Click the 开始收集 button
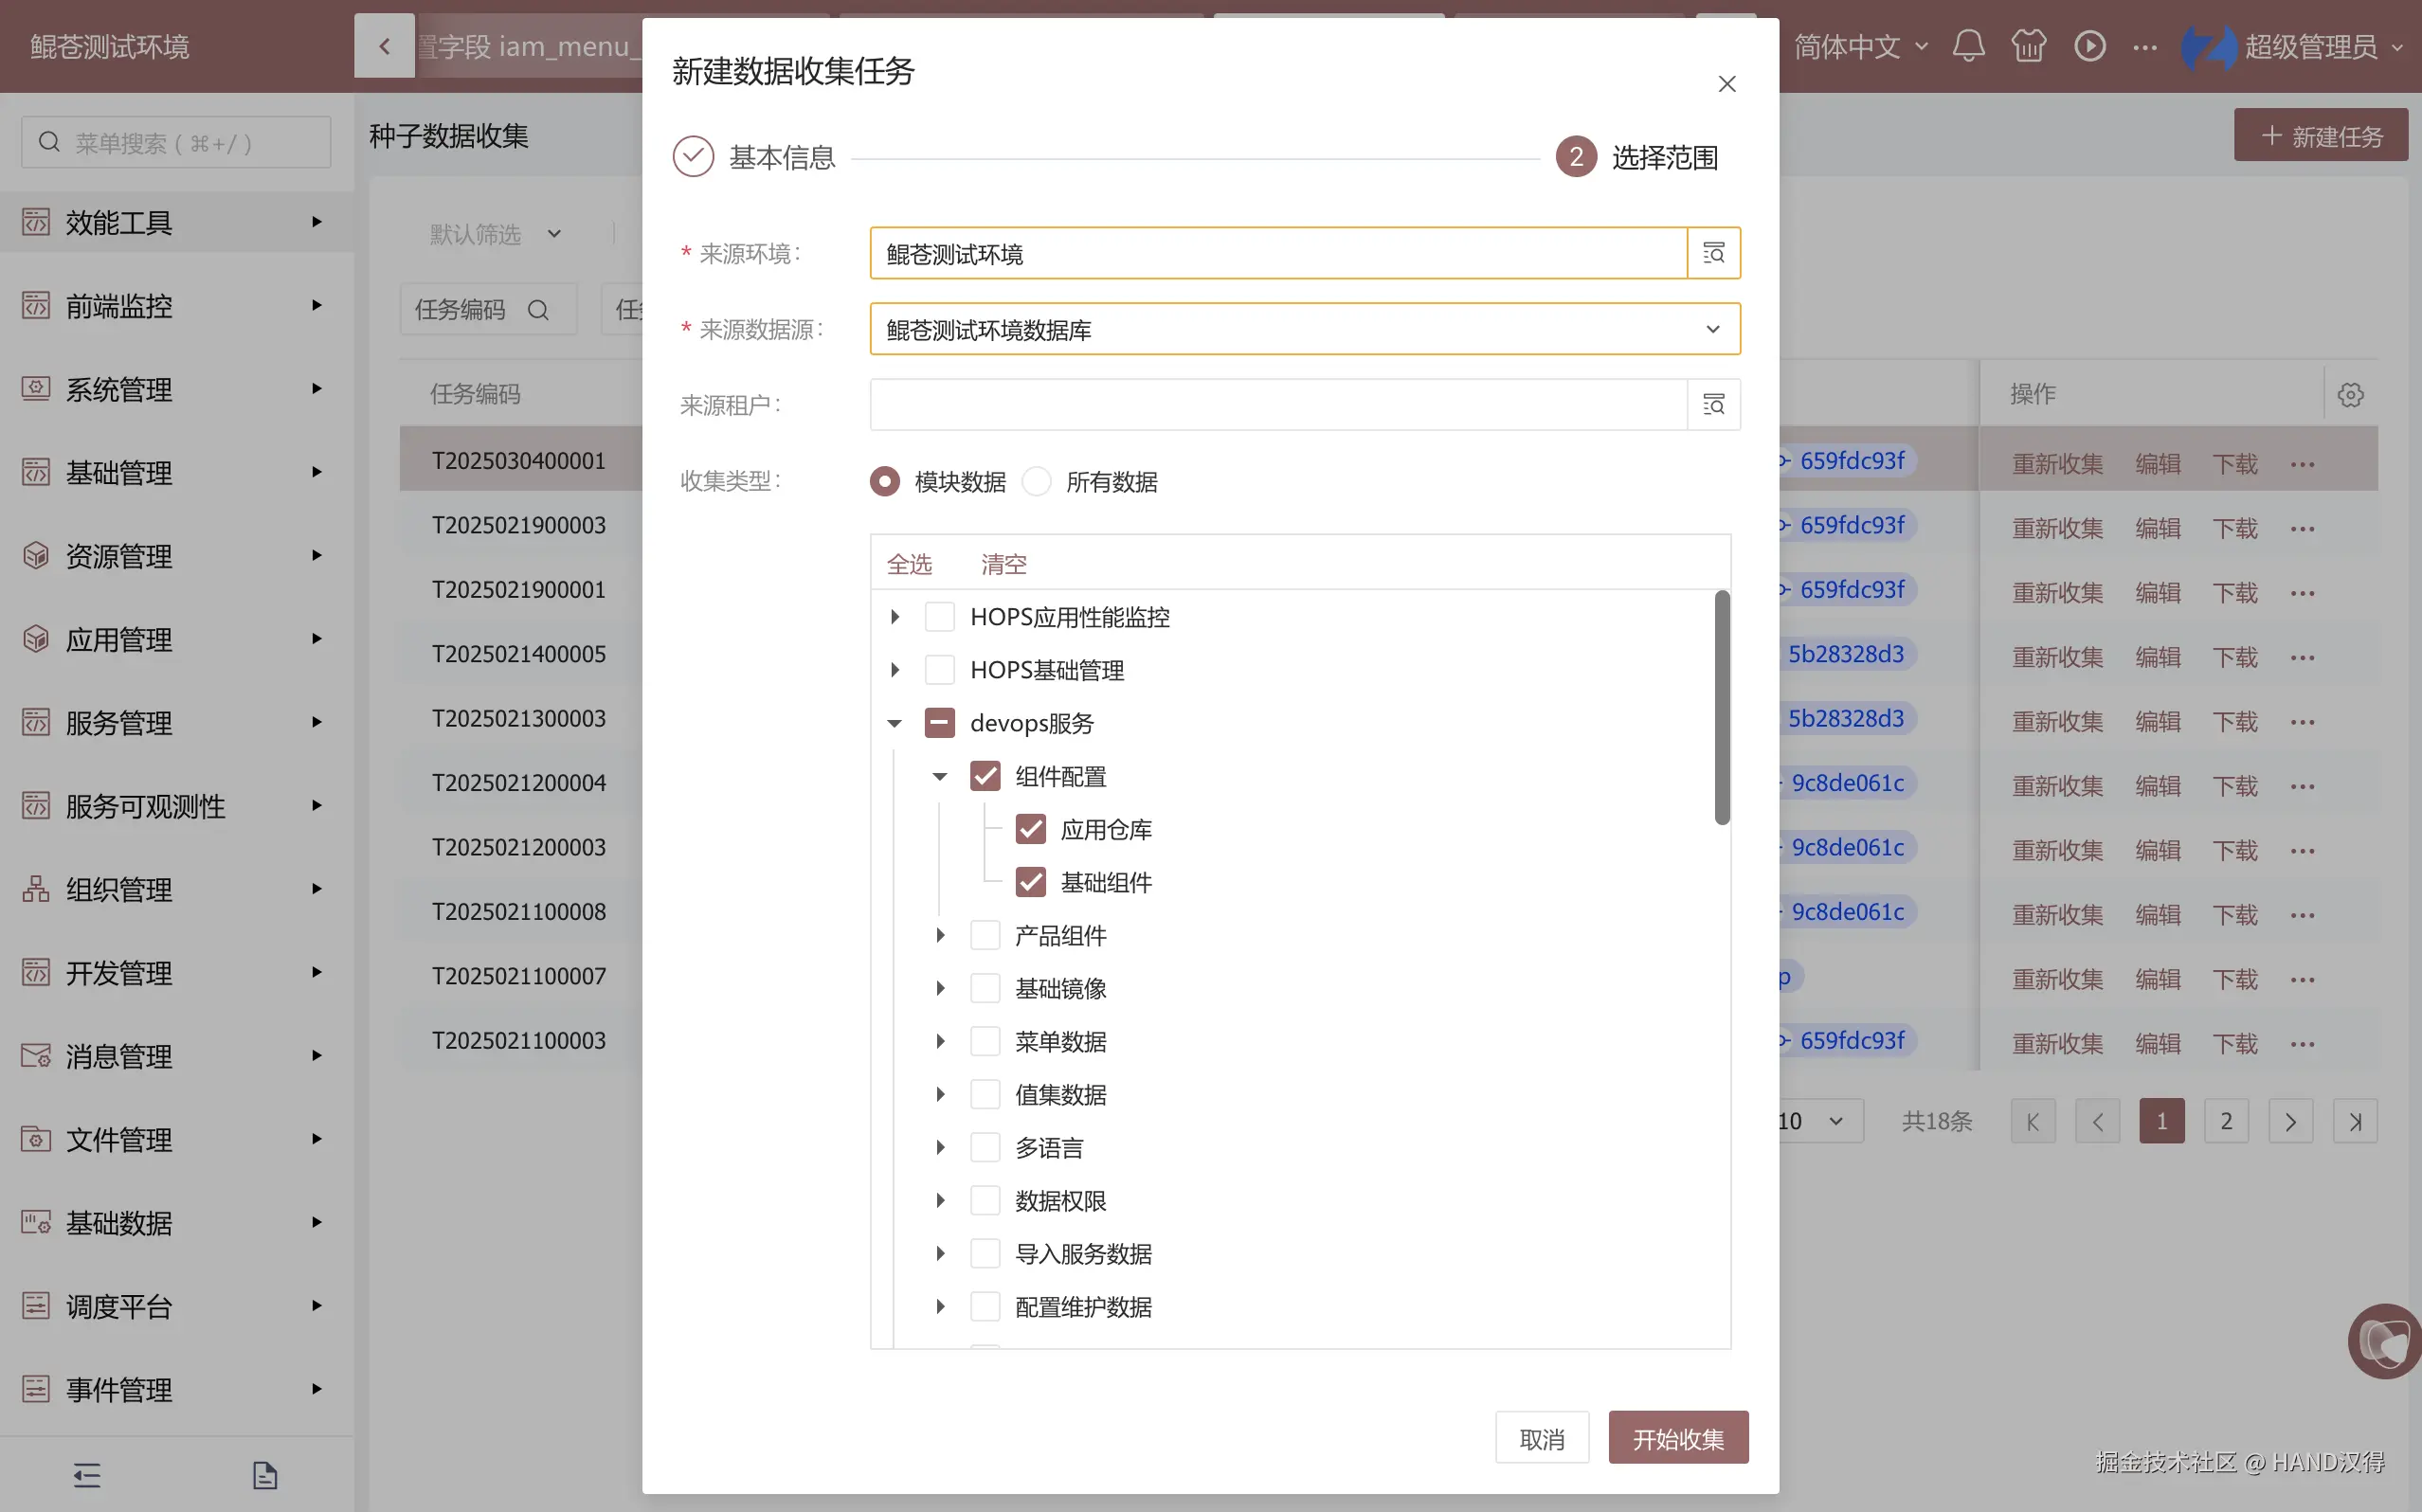The image size is (2422, 1512). click(x=1677, y=1438)
